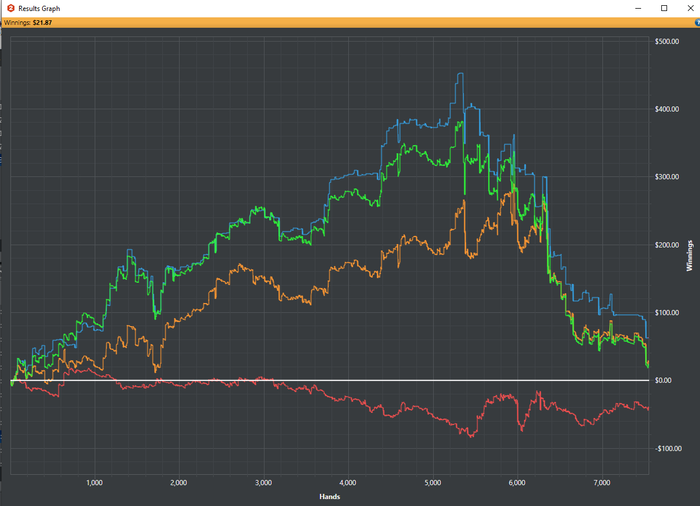Click the 5,000 hands tick label

[433, 483]
